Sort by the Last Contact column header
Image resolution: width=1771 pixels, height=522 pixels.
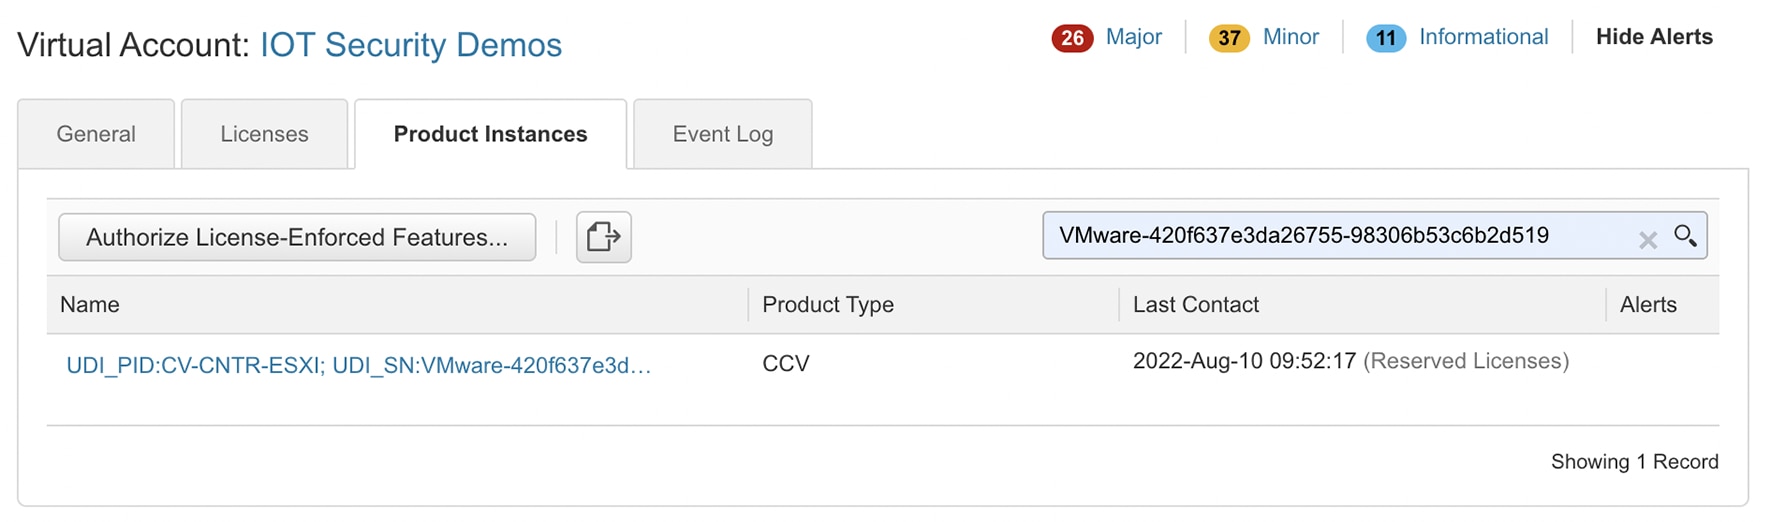1195,305
